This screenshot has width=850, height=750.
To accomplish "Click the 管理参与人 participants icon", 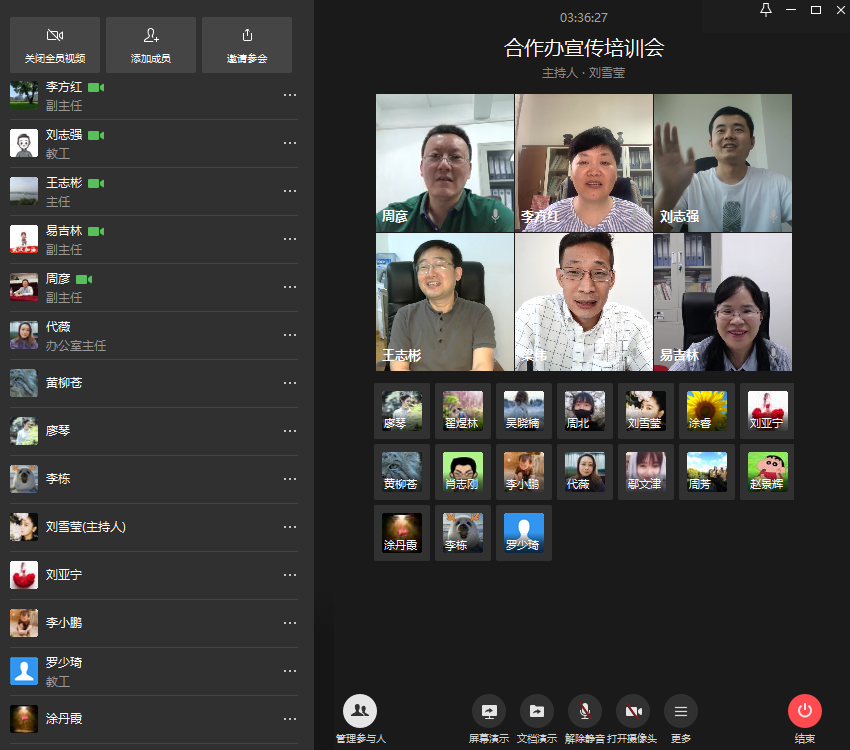I will (360, 711).
